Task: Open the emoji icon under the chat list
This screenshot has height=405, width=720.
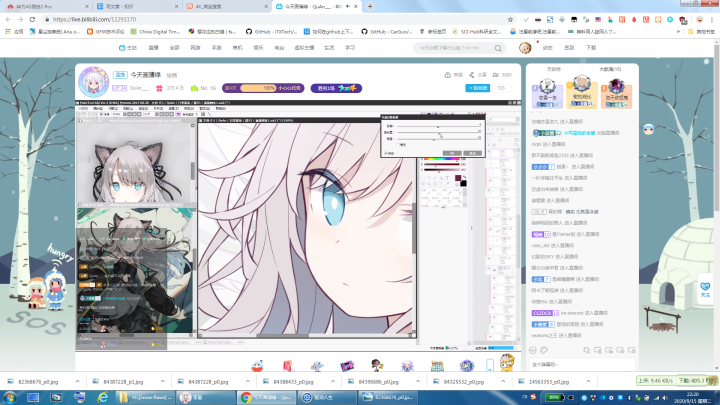Action: tap(533, 350)
